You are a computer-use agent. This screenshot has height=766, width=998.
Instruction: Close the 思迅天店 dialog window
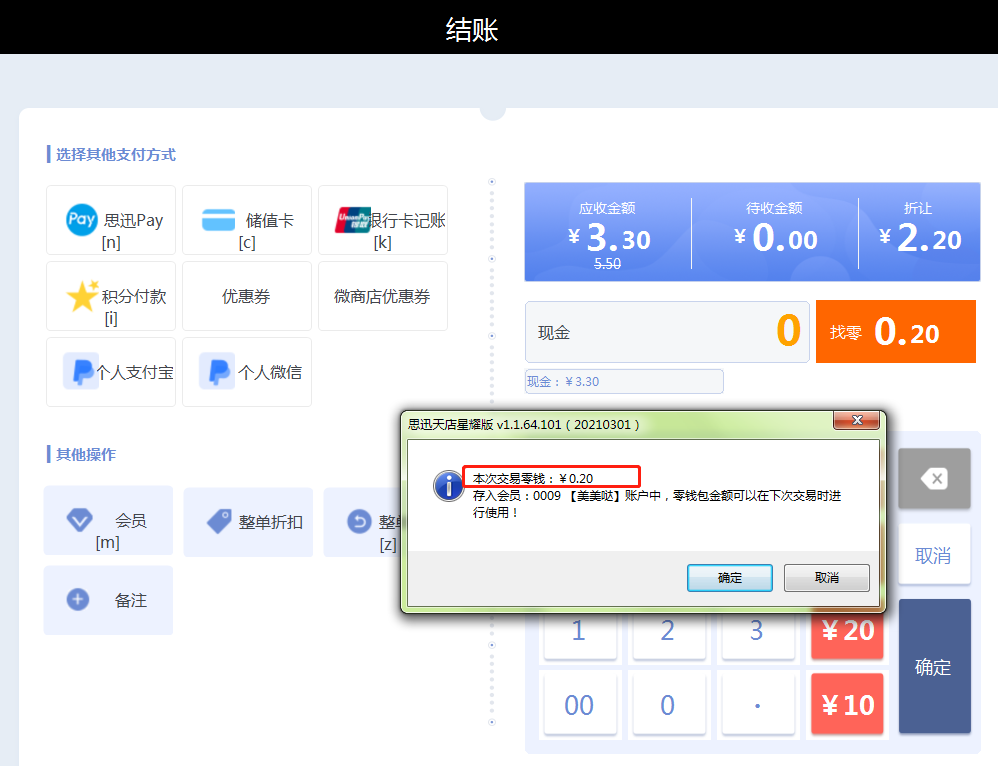[x=857, y=422]
